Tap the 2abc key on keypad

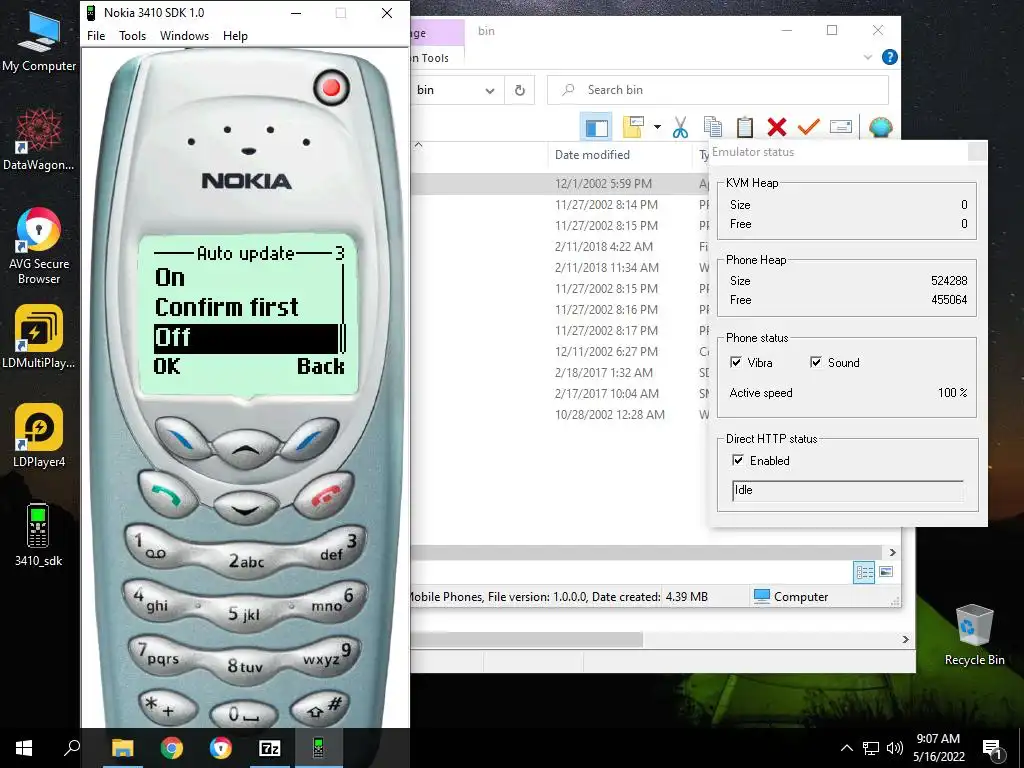246,560
